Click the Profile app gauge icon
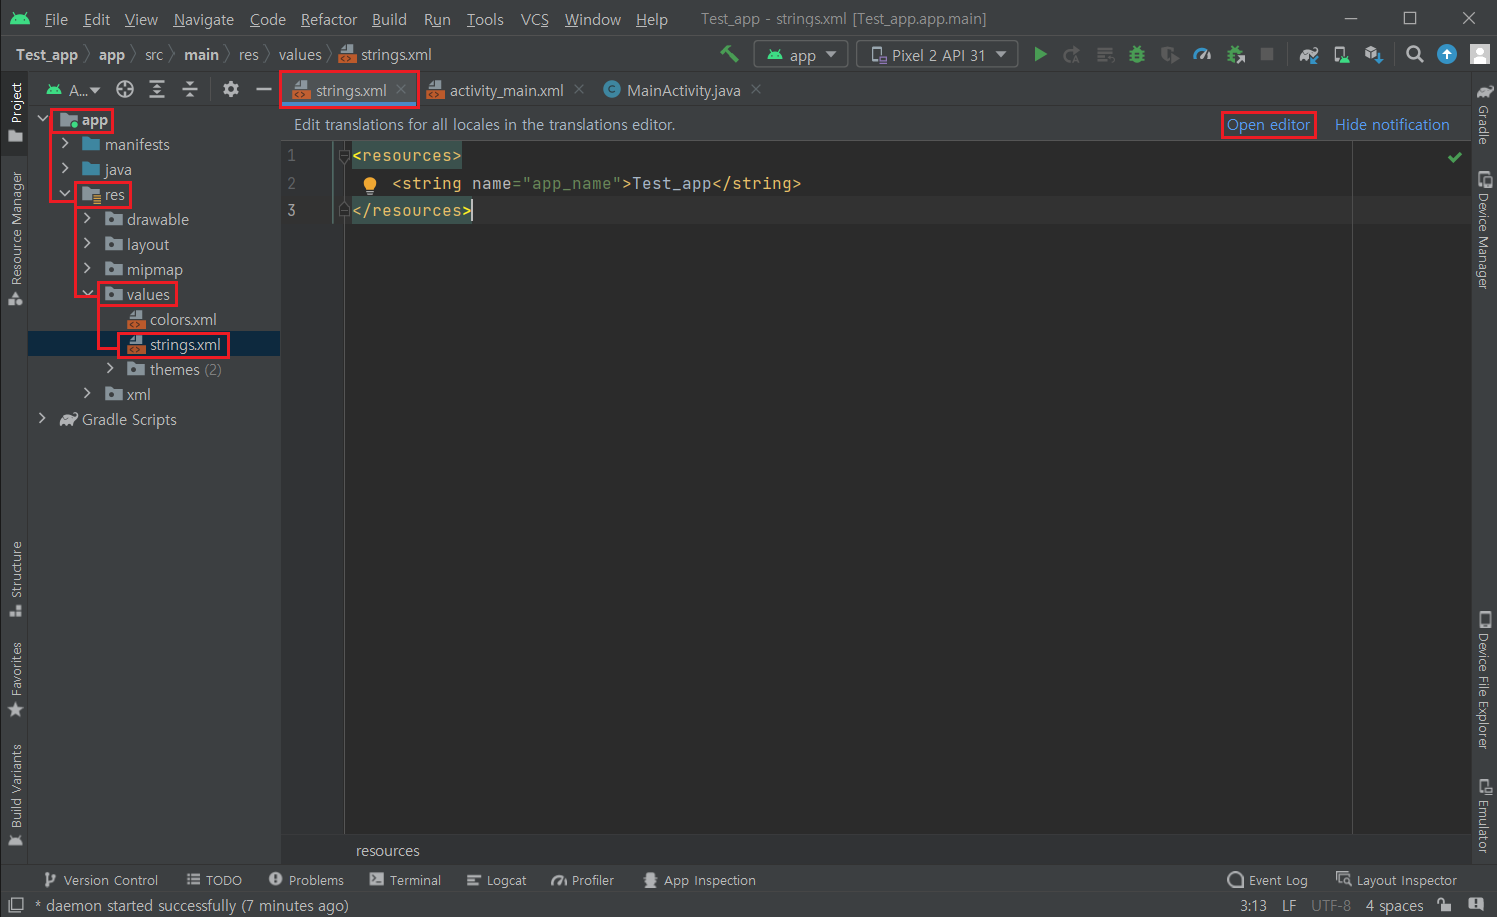This screenshot has height=917, width=1497. [1203, 54]
